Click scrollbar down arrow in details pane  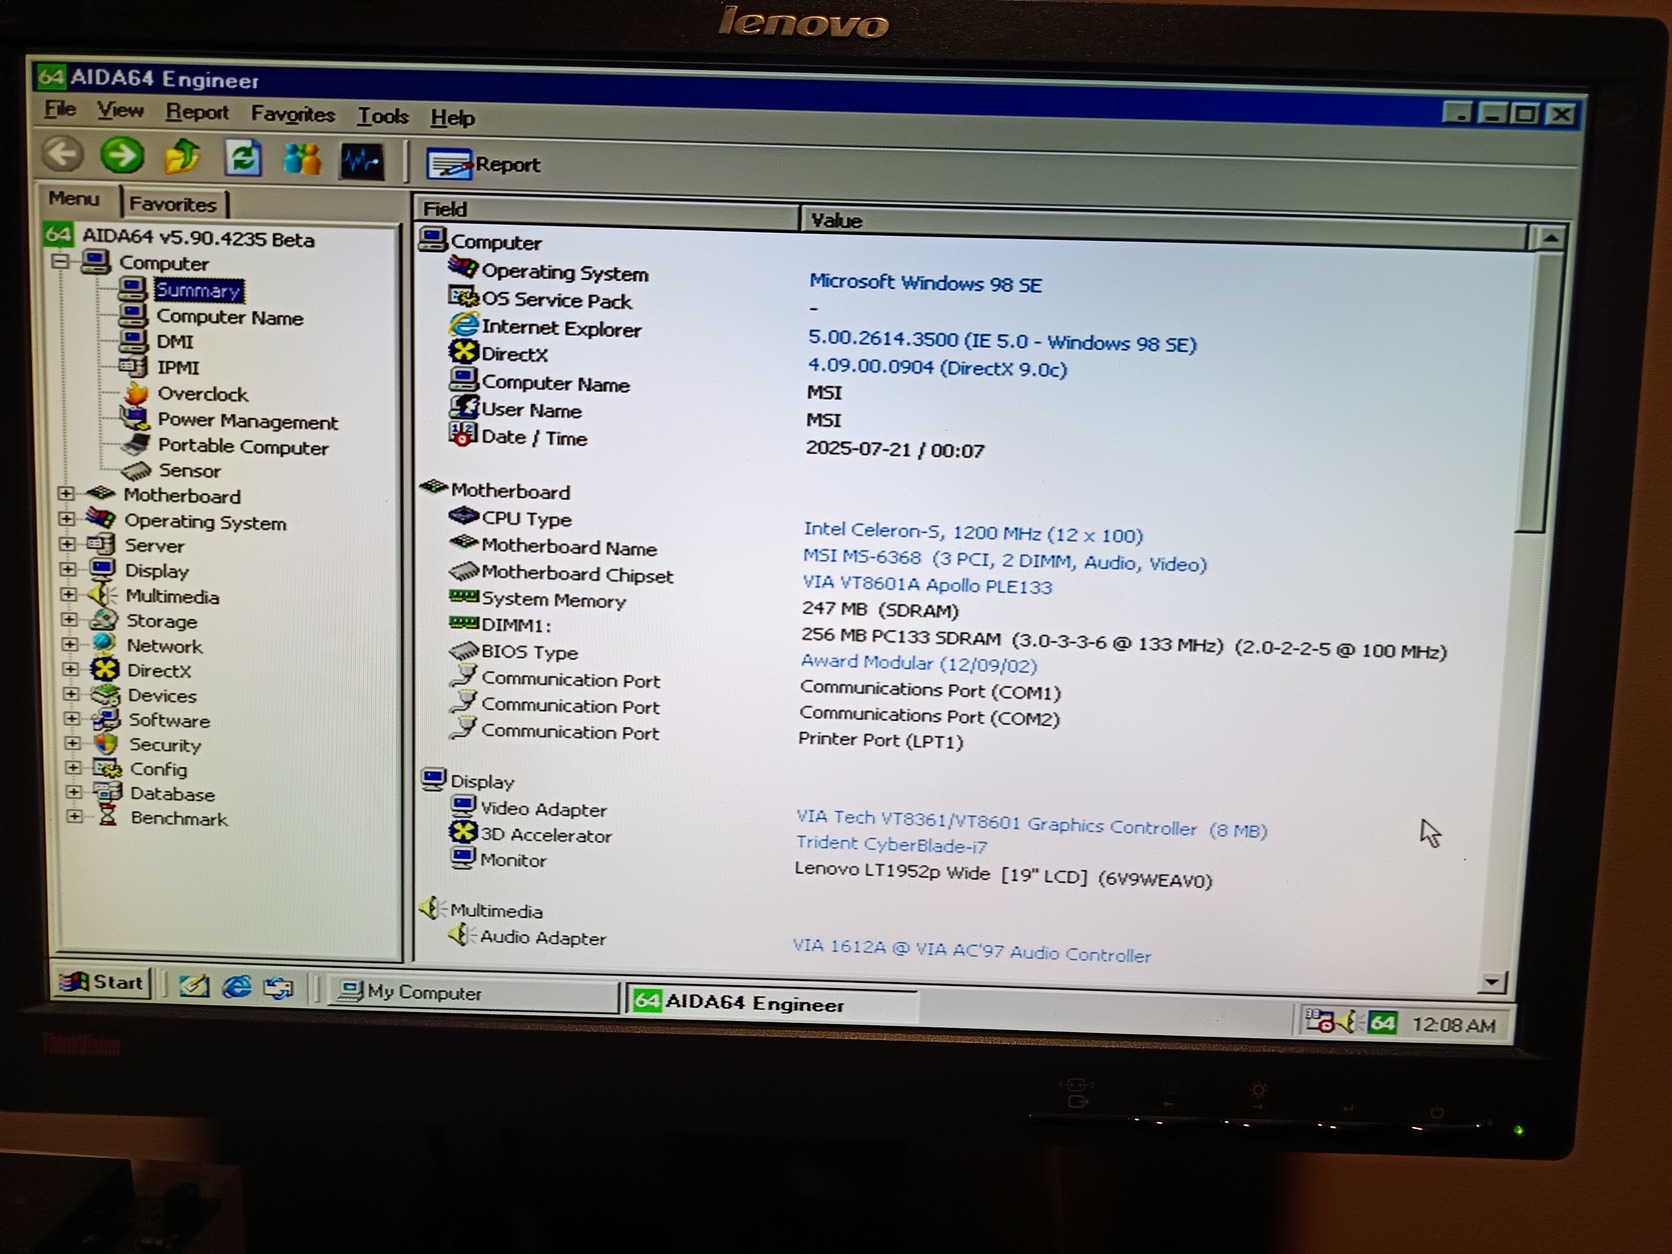click(1492, 982)
